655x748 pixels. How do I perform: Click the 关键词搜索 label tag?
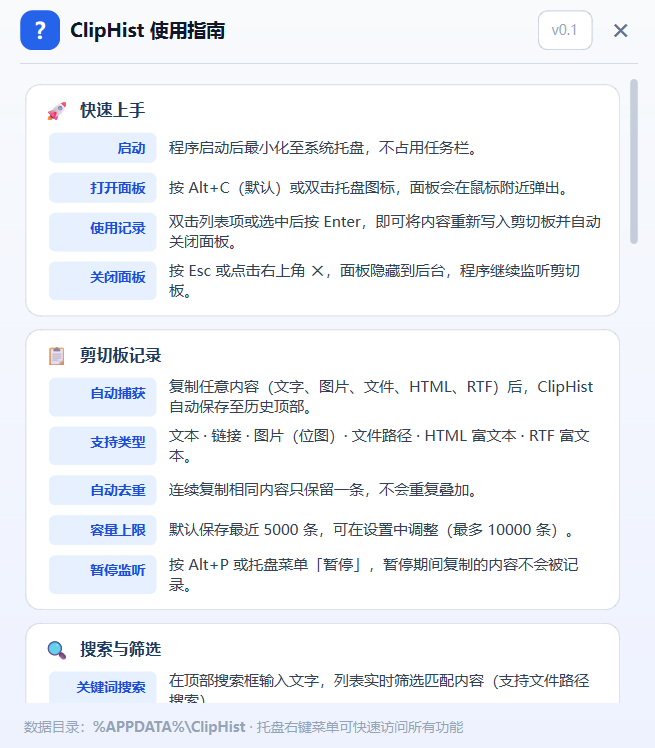click(x=103, y=687)
